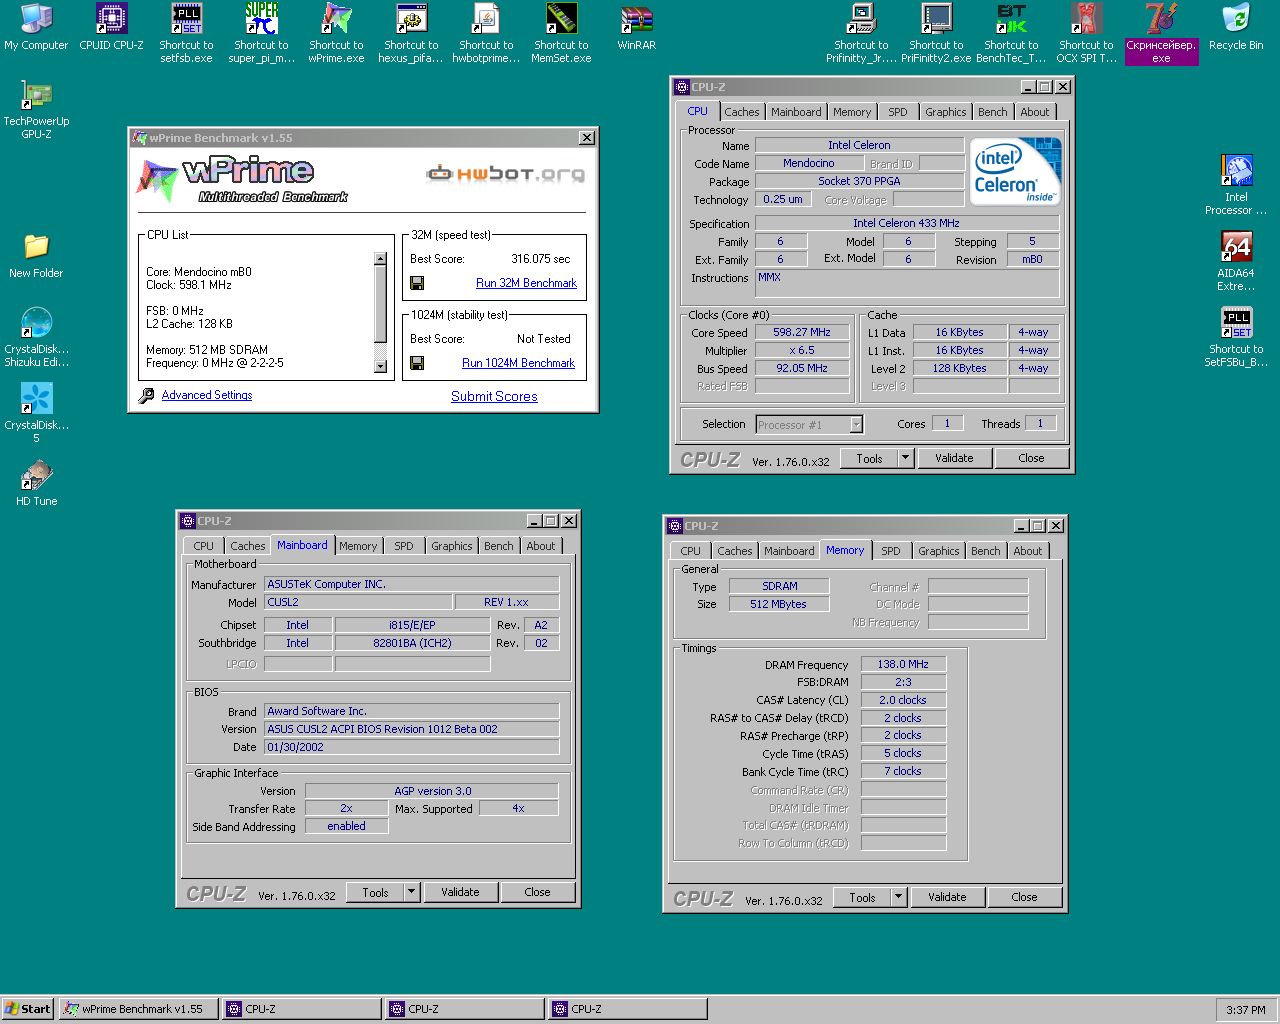This screenshot has width=1280, height=1024.
Task: Open the About tab in Memory window
Action: click(x=1027, y=551)
